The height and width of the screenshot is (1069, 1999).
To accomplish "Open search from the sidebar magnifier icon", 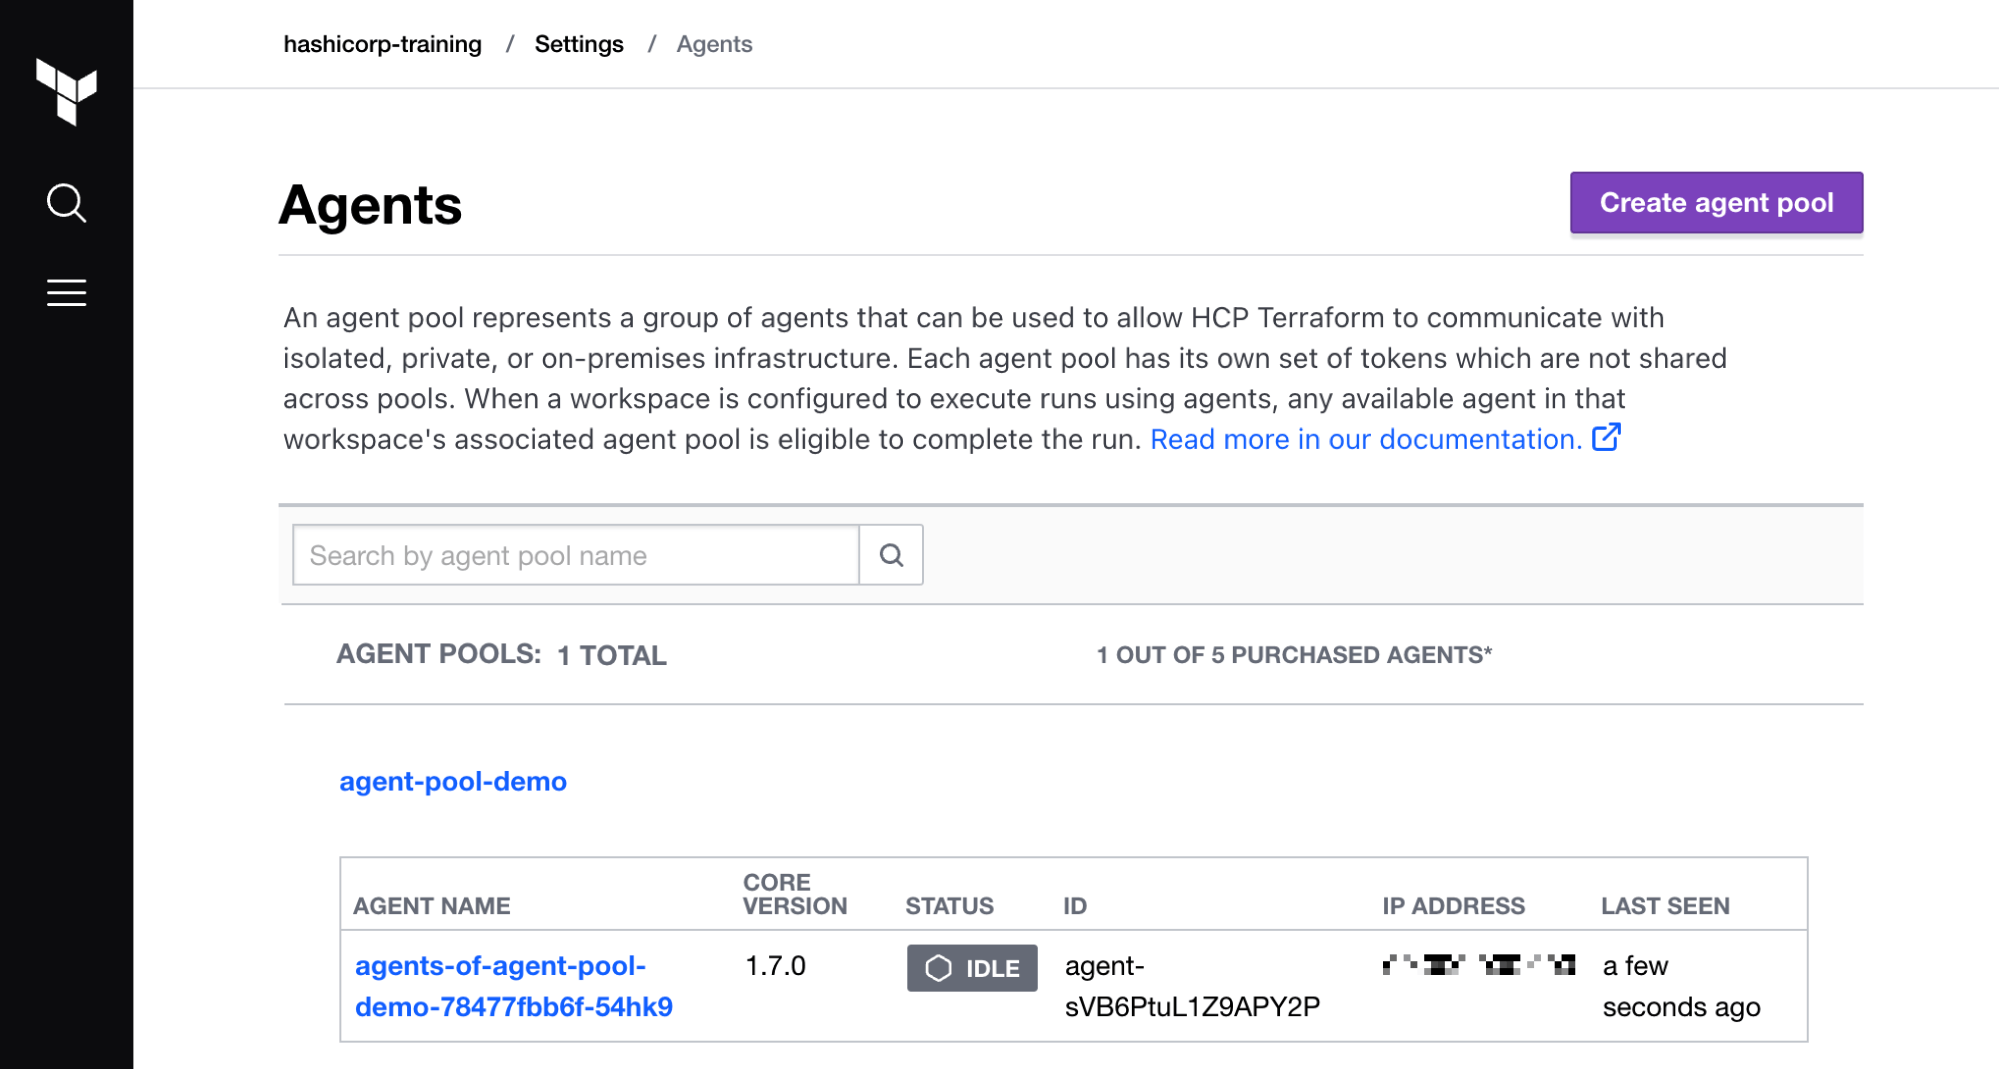I will click(65, 202).
